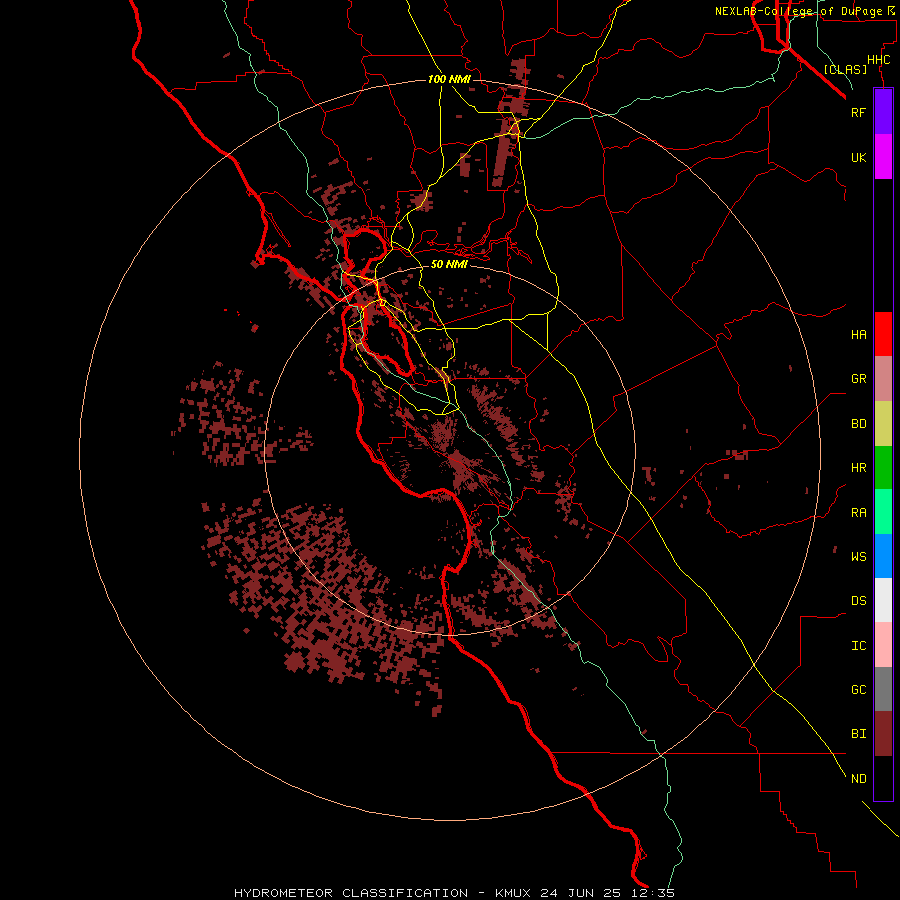Viewport: 900px width, 900px height.
Task: Click the blue WS legend color swatch
Action: click(883, 556)
